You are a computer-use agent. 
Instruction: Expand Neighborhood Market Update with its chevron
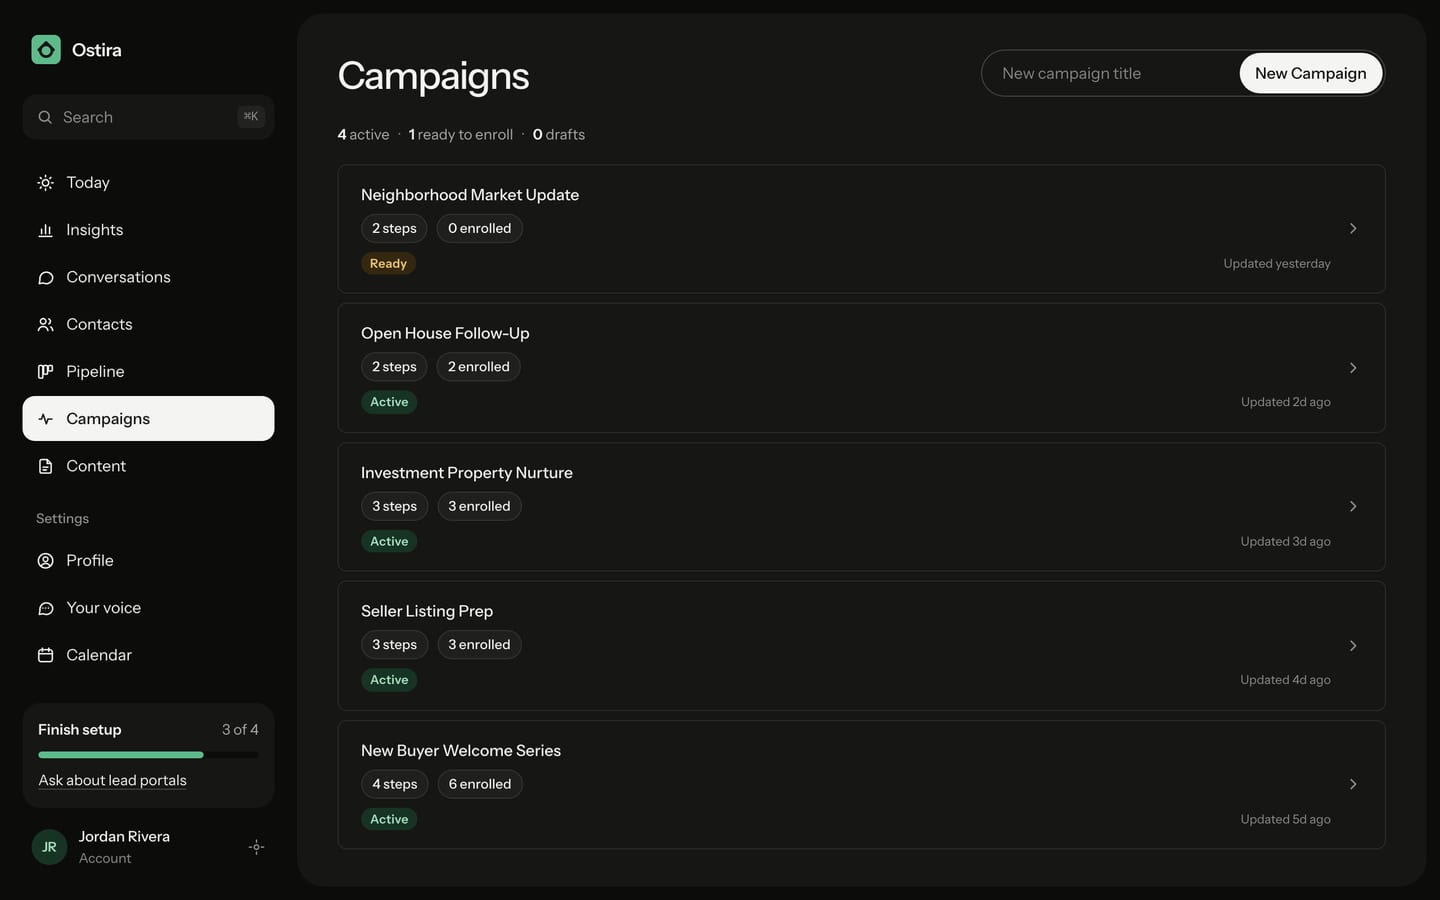tap(1353, 229)
